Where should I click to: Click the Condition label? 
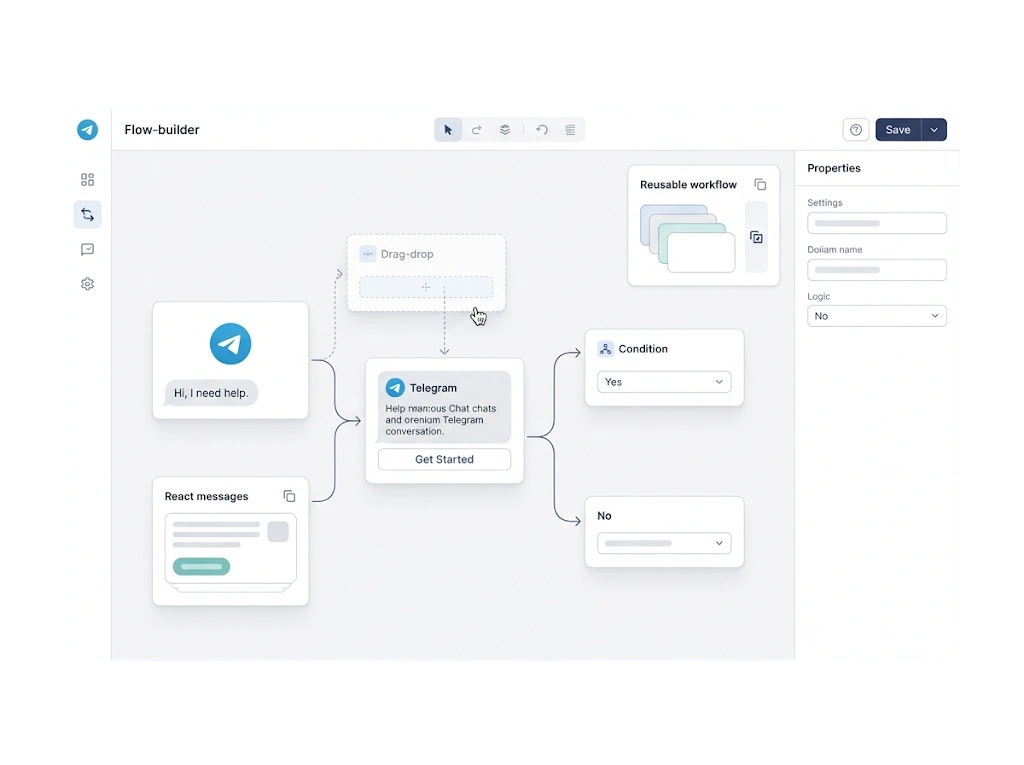coord(643,349)
